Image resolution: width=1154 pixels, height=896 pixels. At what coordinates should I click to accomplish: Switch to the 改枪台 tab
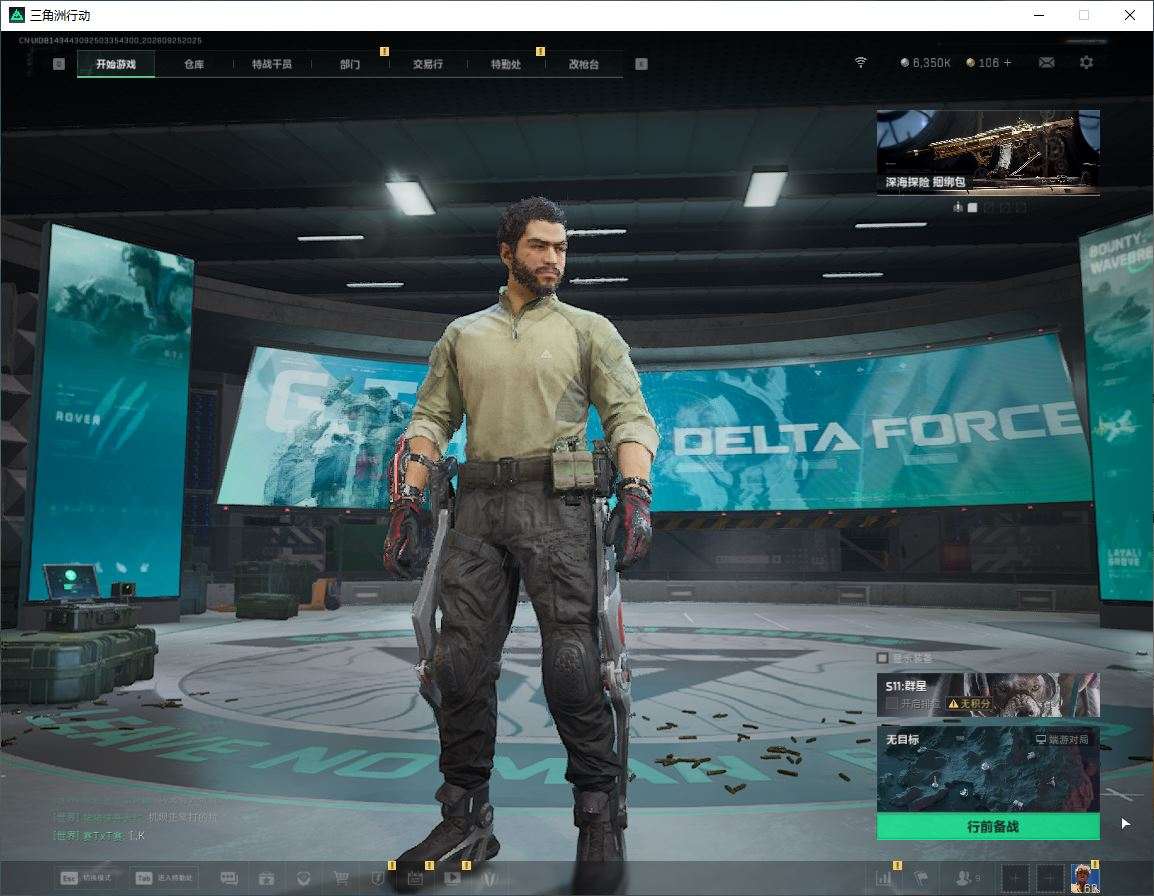click(584, 64)
